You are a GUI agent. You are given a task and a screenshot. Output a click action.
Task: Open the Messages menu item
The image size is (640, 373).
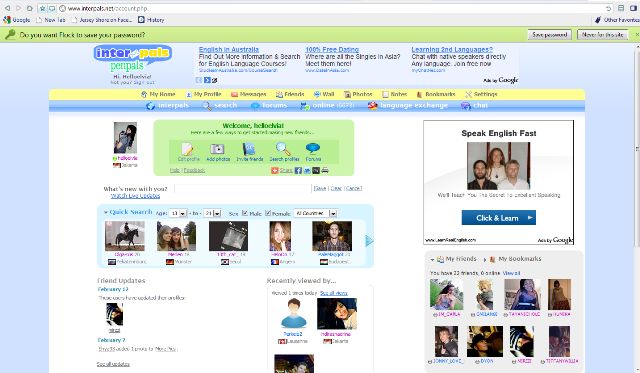pyautogui.click(x=249, y=94)
